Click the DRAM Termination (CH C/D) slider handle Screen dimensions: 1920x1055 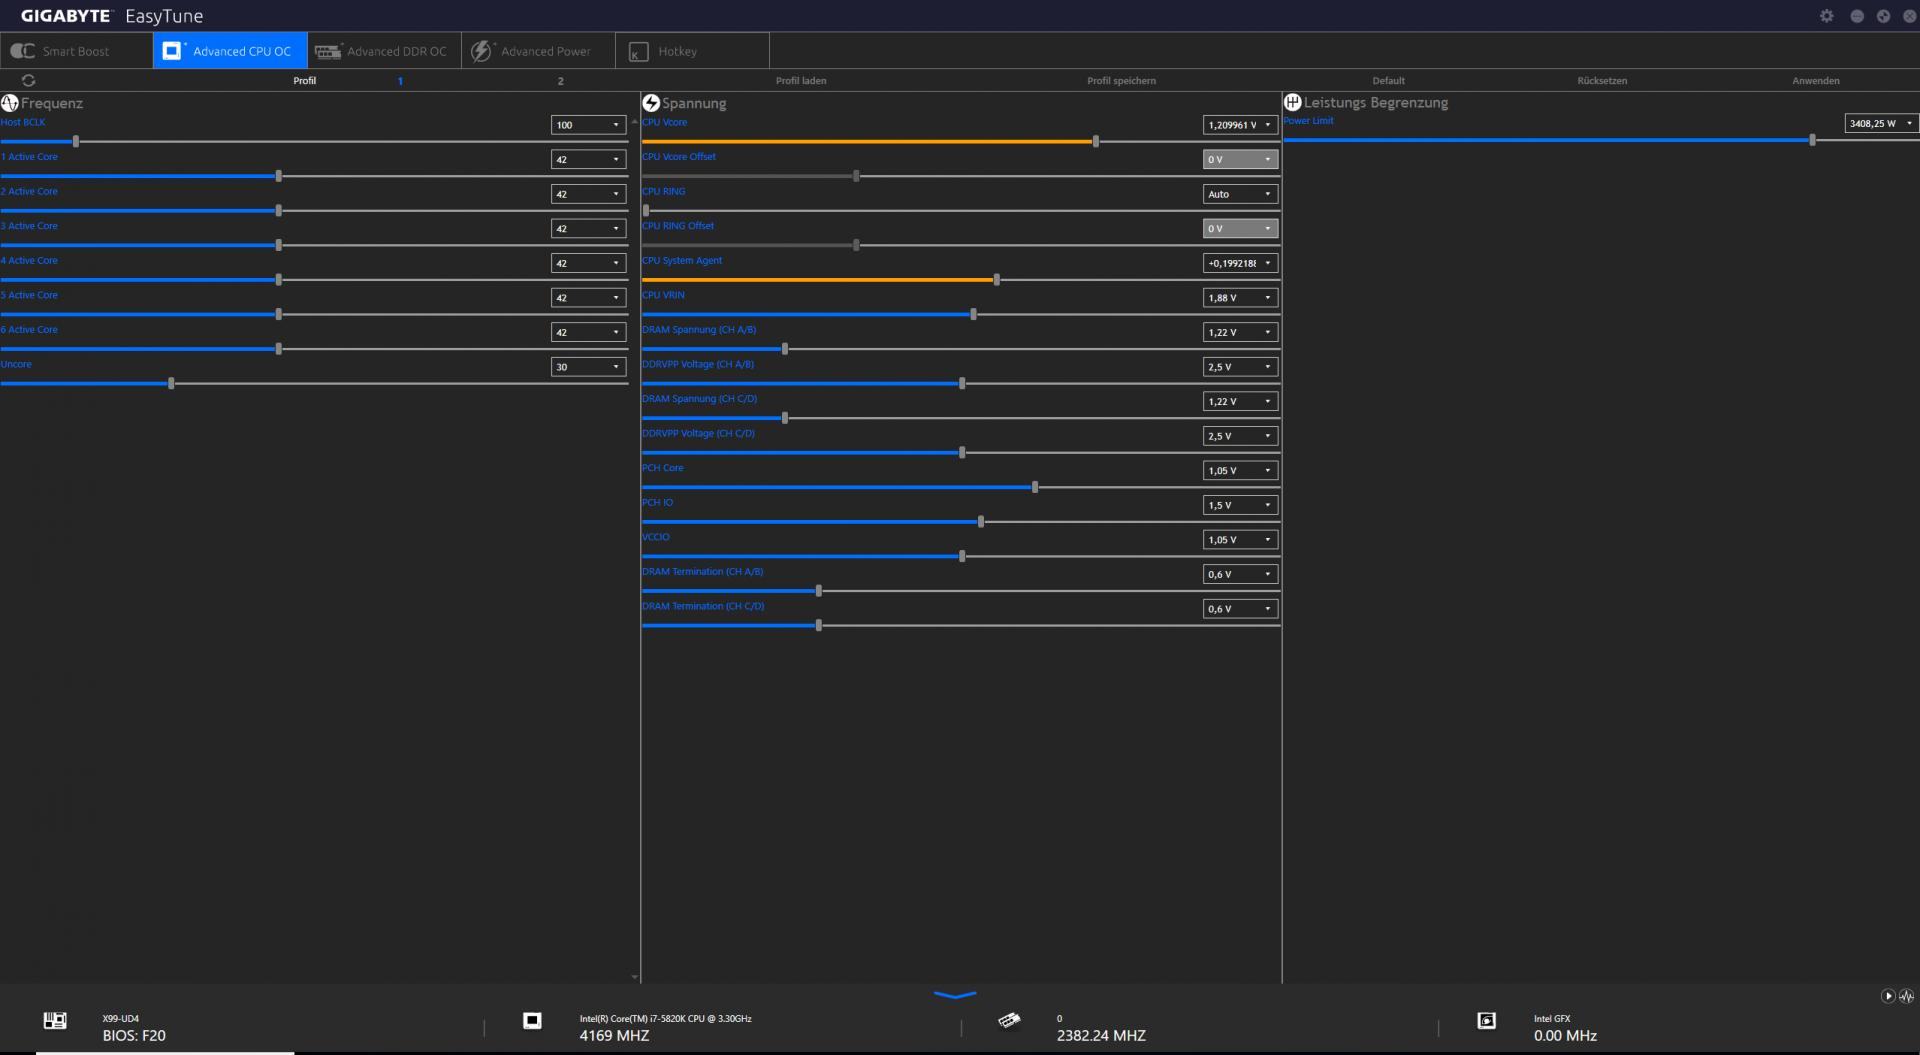tap(819, 625)
